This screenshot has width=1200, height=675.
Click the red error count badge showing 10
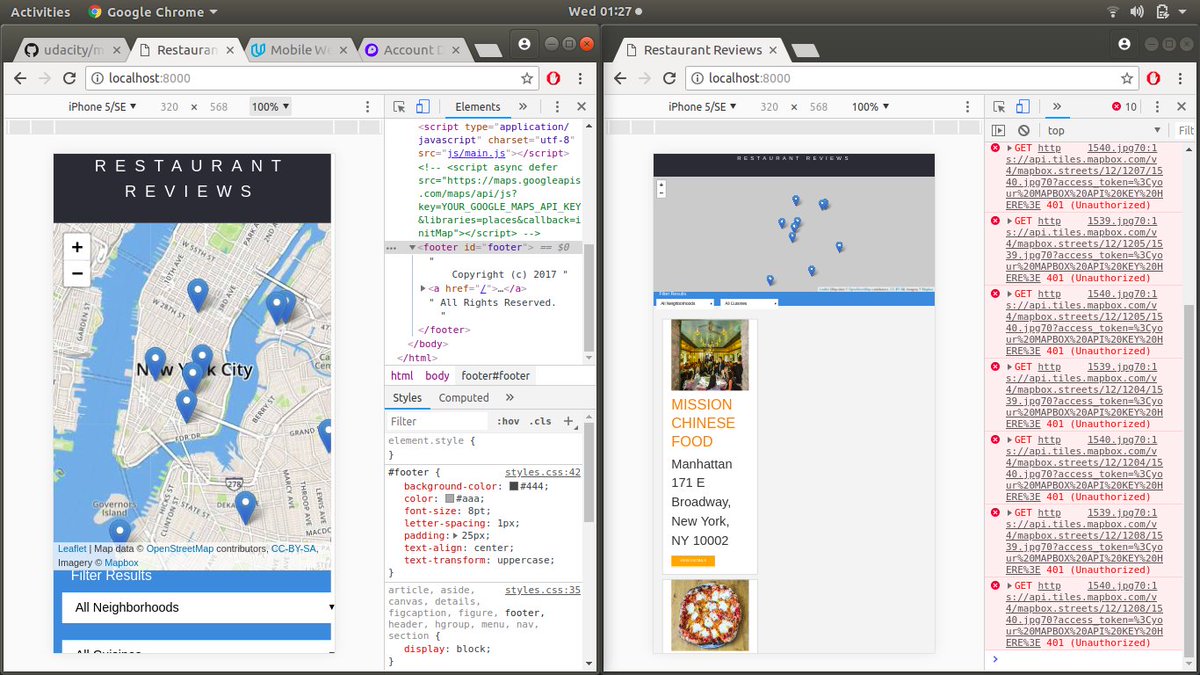[1124, 107]
